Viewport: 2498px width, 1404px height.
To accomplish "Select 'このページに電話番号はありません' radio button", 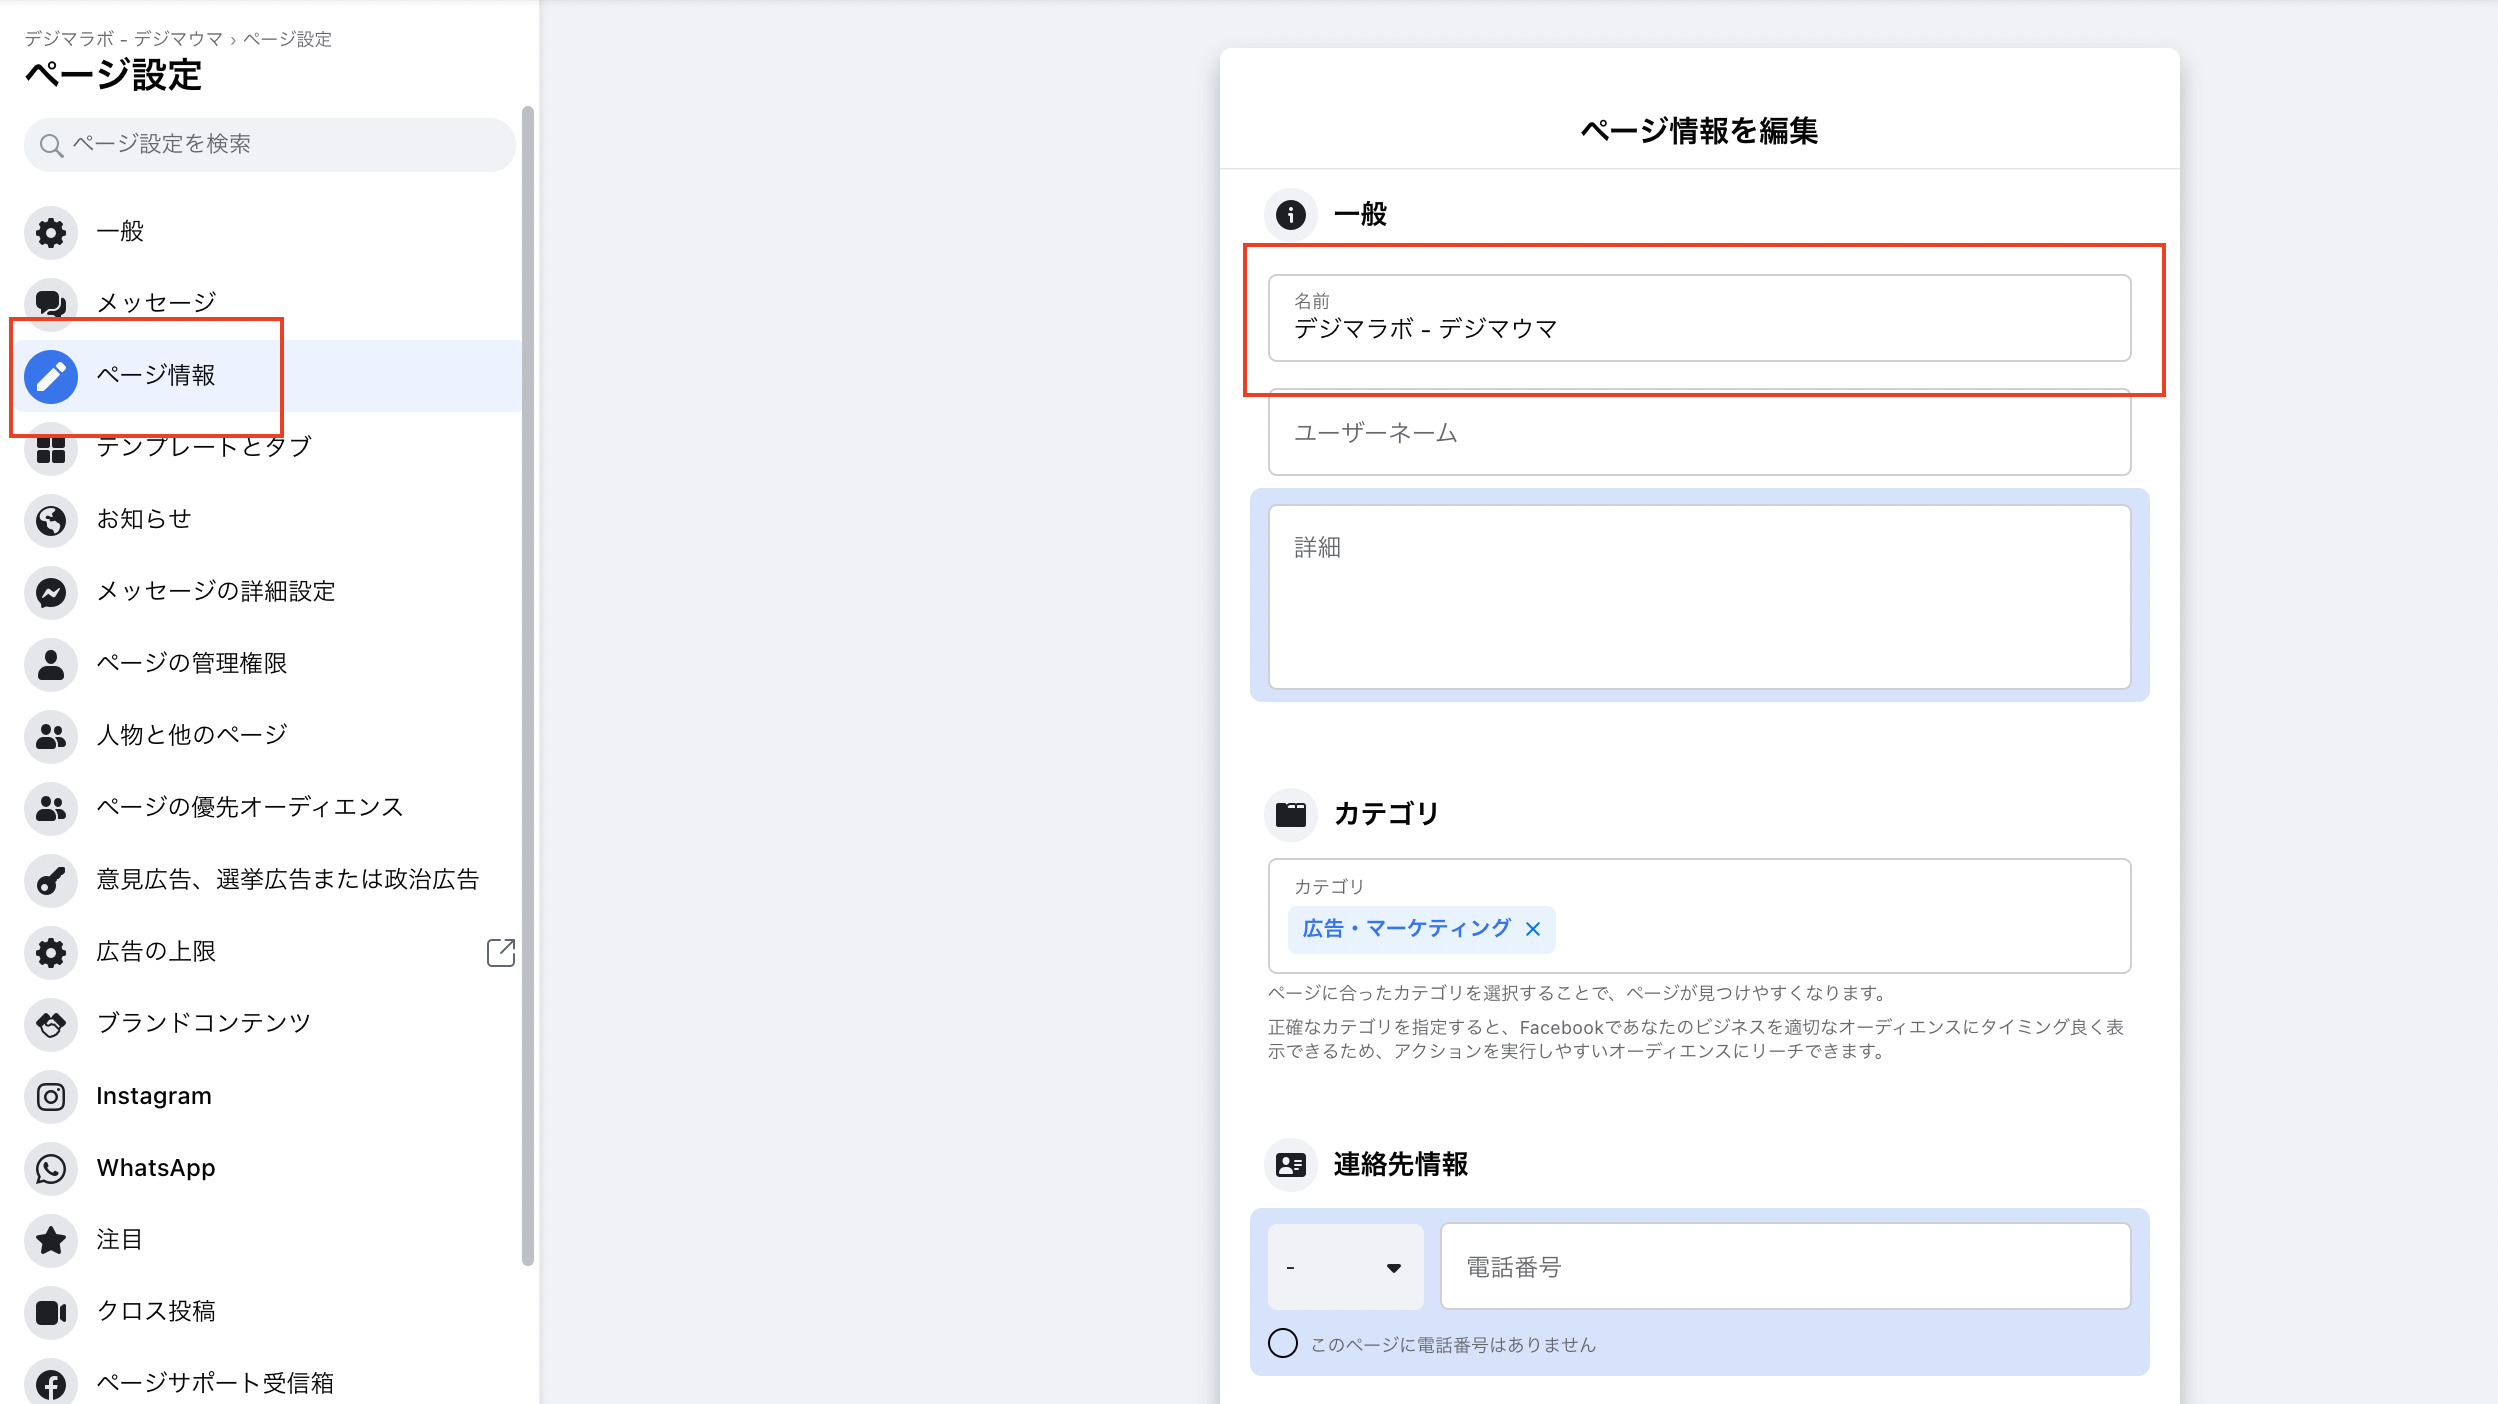I will click(x=1283, y=1343).
